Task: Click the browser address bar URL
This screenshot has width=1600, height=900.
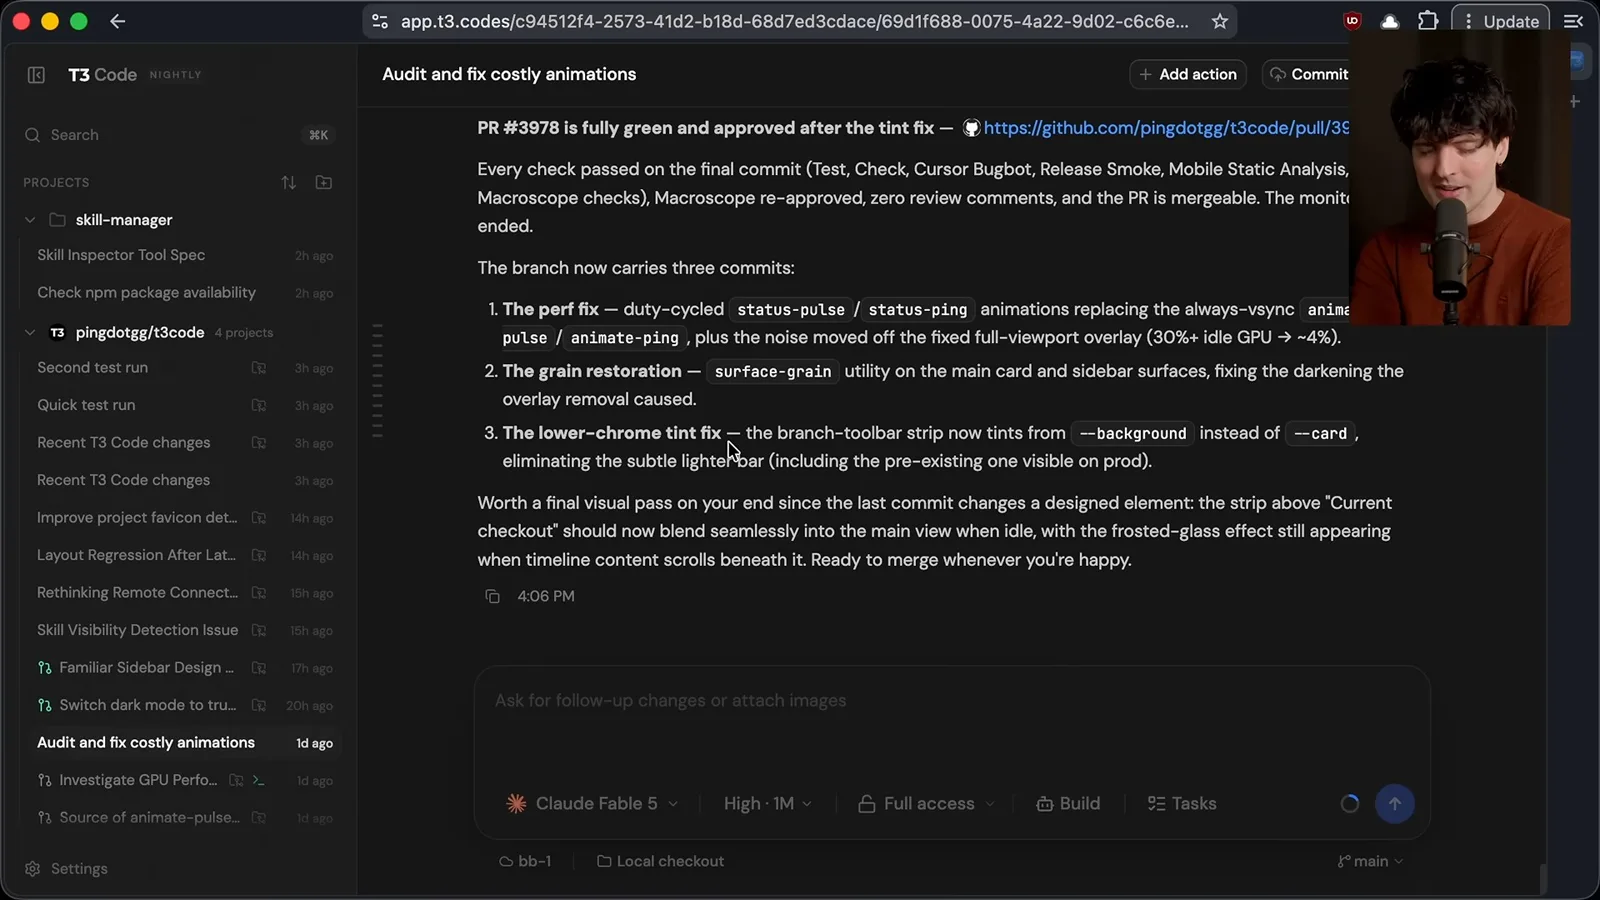Action: (x=795, y=21)
